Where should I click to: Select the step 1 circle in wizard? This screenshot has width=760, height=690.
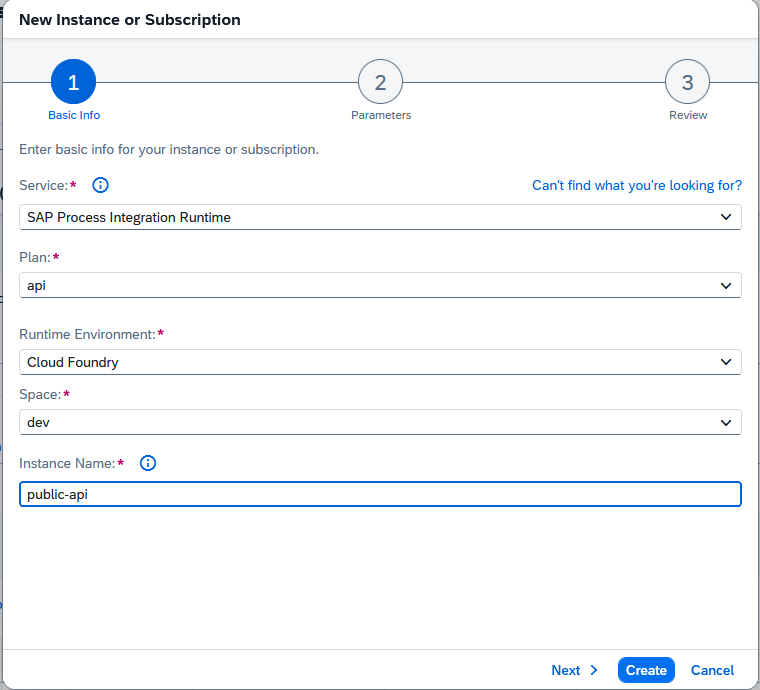coord(73,83)
